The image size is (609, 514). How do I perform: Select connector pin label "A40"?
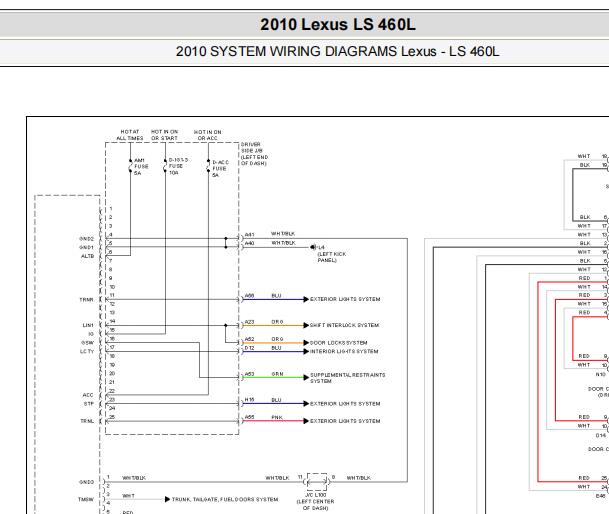tap(249, 243)
